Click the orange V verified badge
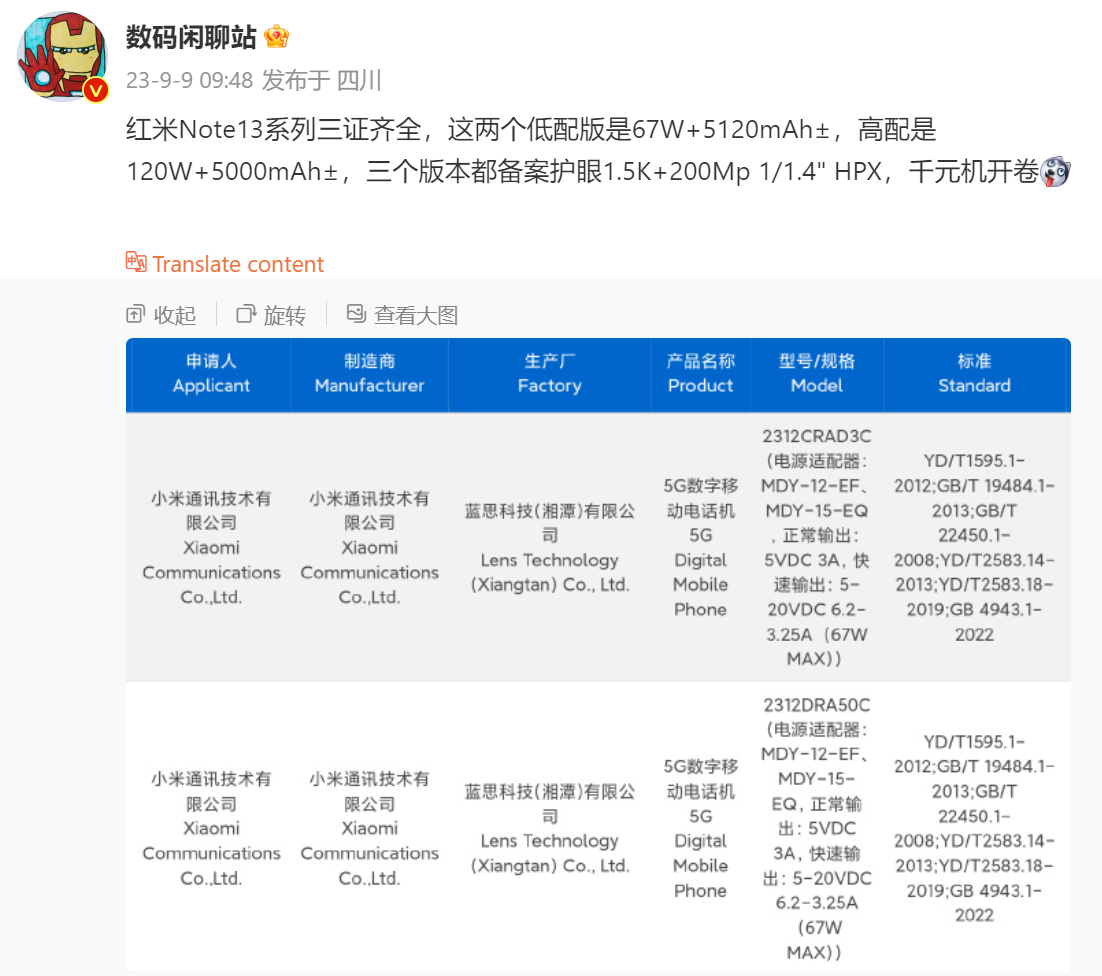Viewport: 1102px width, 976px height. tap(96, 91)
